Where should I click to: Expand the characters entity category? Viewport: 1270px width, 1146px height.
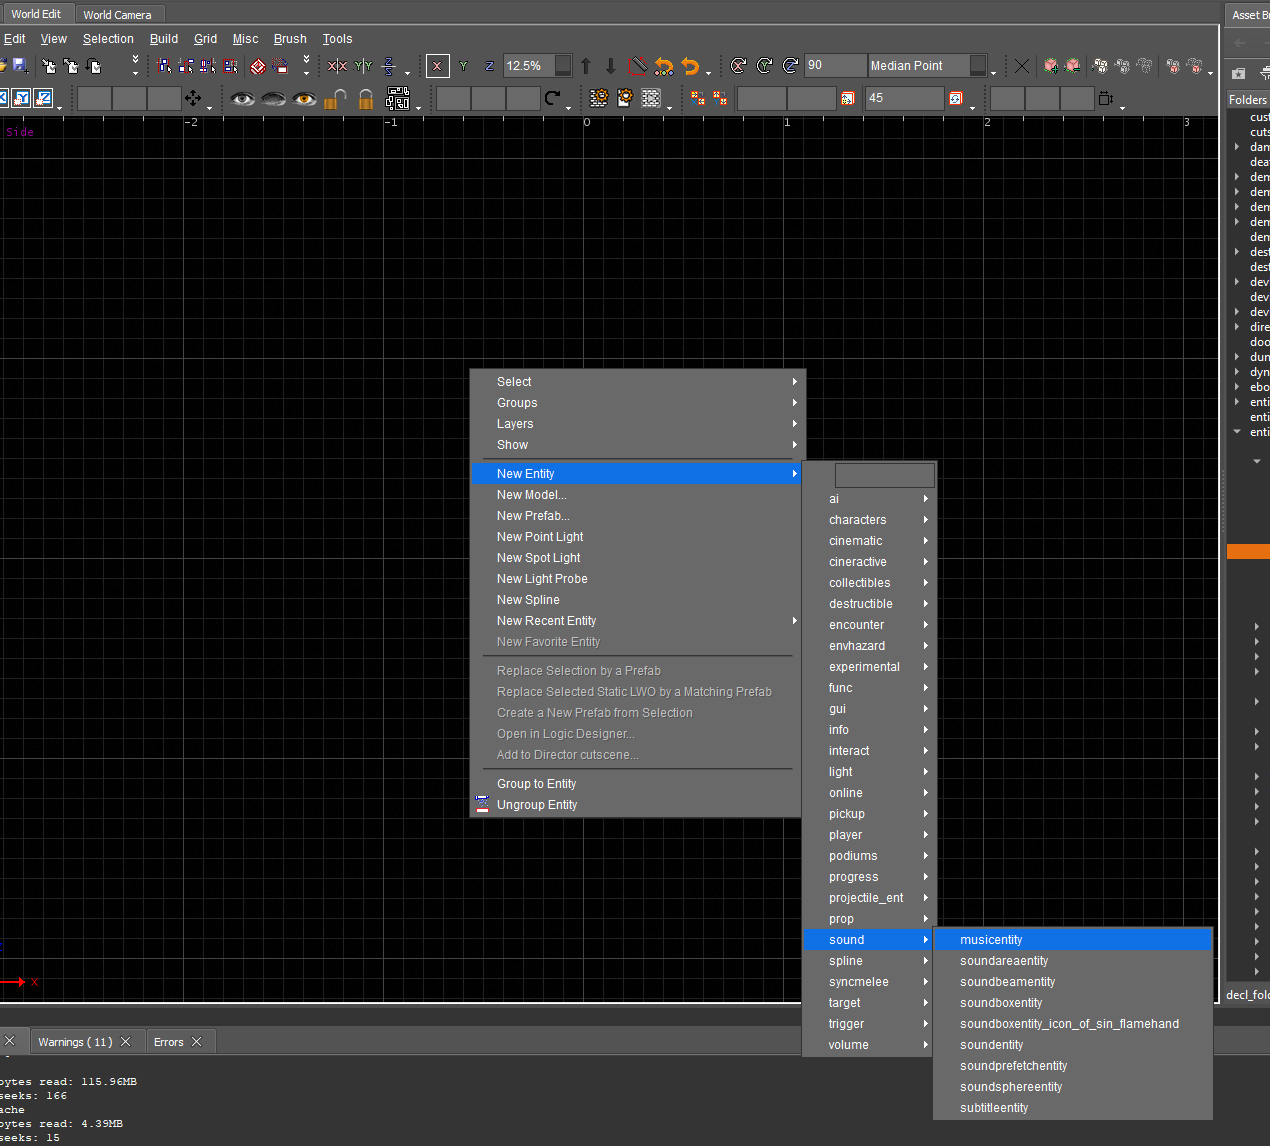pyautogui.click(x=867, y=520)
